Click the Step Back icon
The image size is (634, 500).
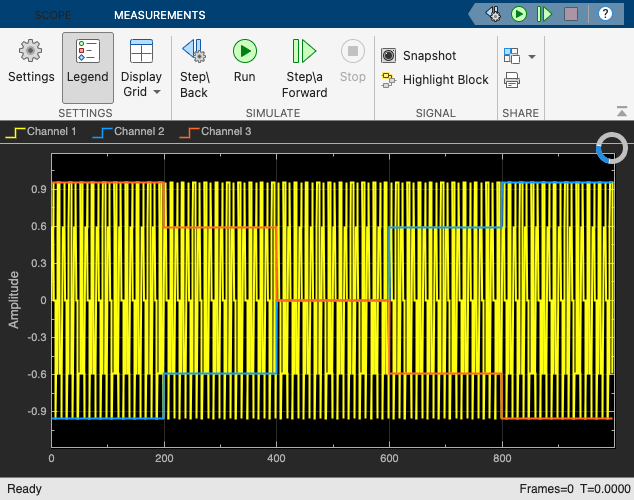pyautogui.click(x=193, y=51)
